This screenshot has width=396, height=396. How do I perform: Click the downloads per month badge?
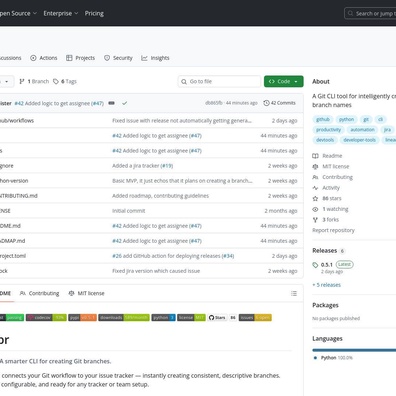pyautogui.click(x=124, y=318)
